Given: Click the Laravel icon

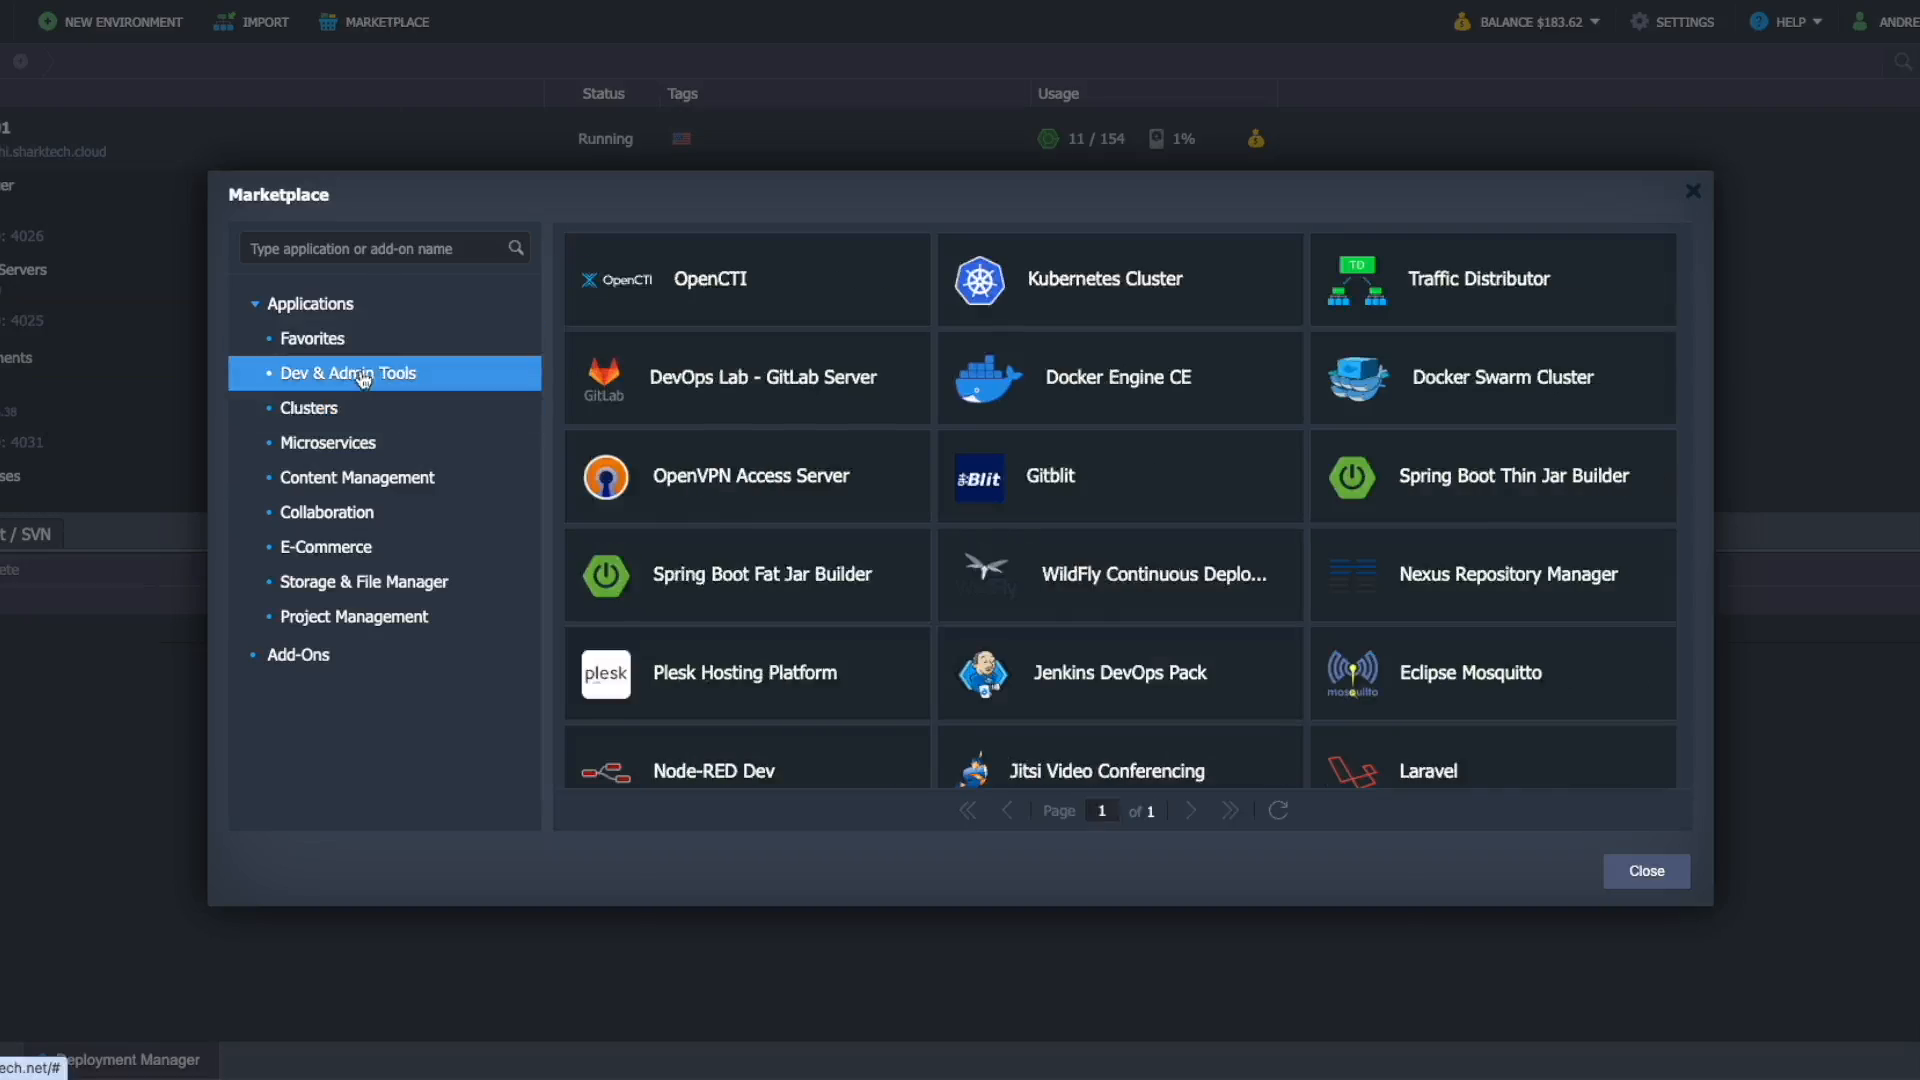Looking at the screenshot, I should point(1352,772).
